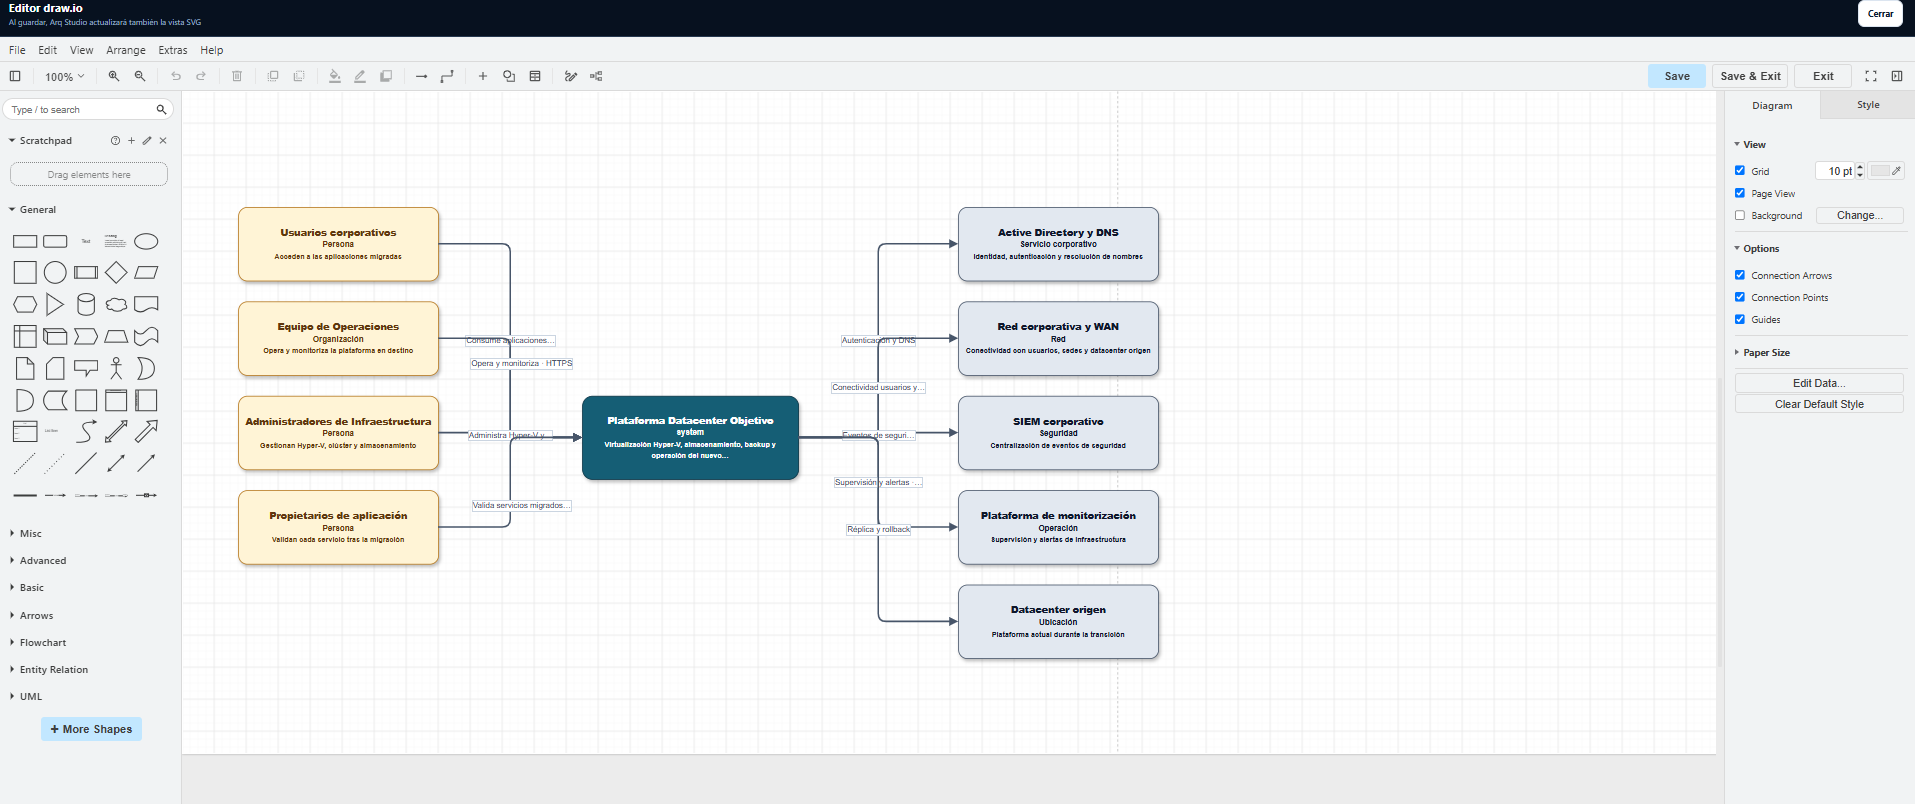Image resolution: width=1915 pixels, height=804 pixels.
Task: Click the redo arrow icon
Action: 201,76
